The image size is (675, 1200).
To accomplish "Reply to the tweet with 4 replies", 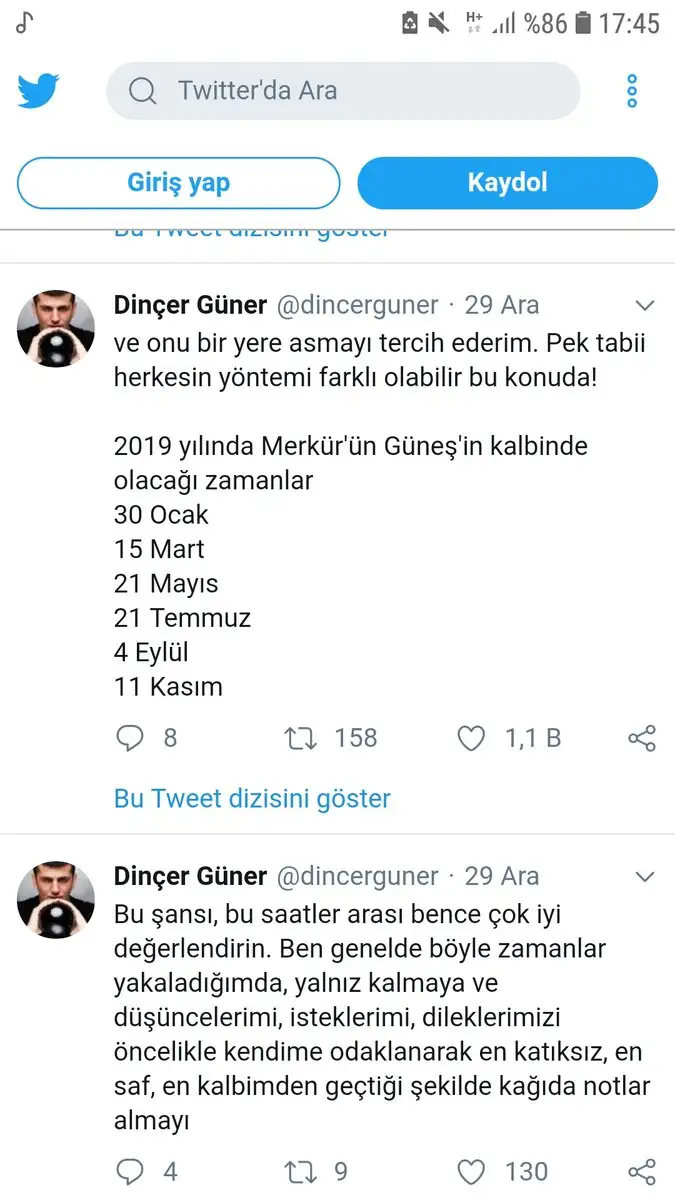I will (131, 1171).
